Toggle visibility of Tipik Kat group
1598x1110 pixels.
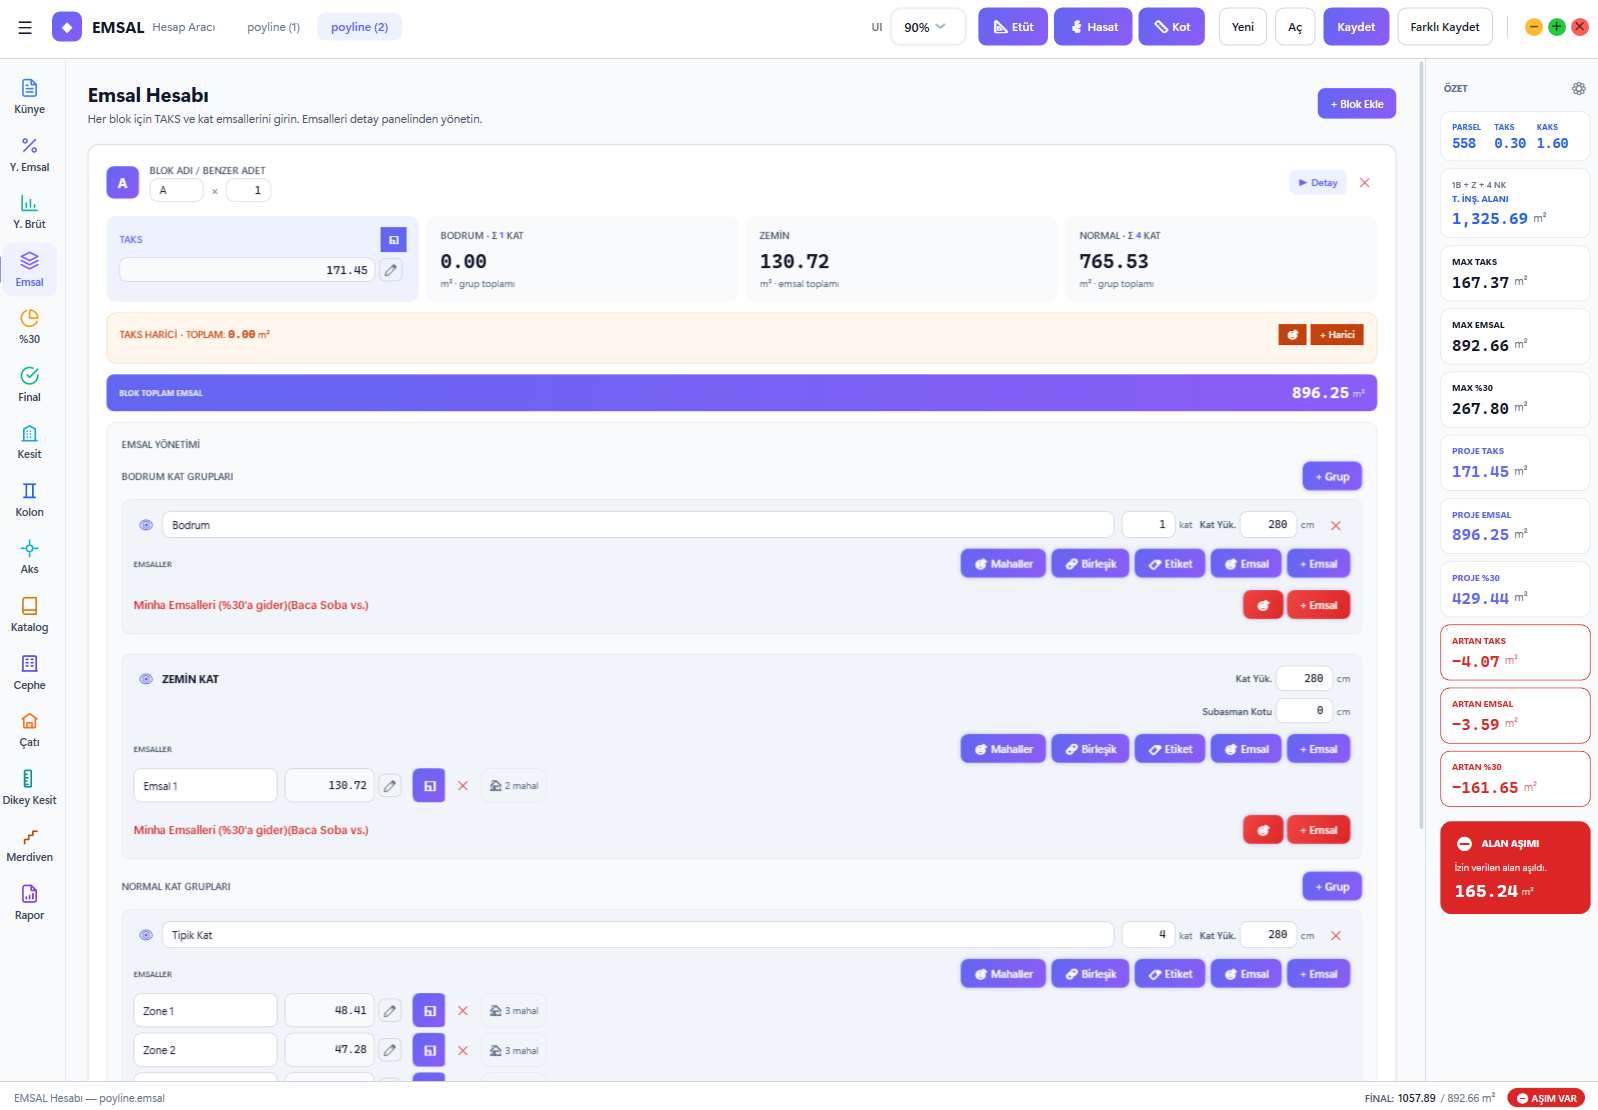point(146,935)
